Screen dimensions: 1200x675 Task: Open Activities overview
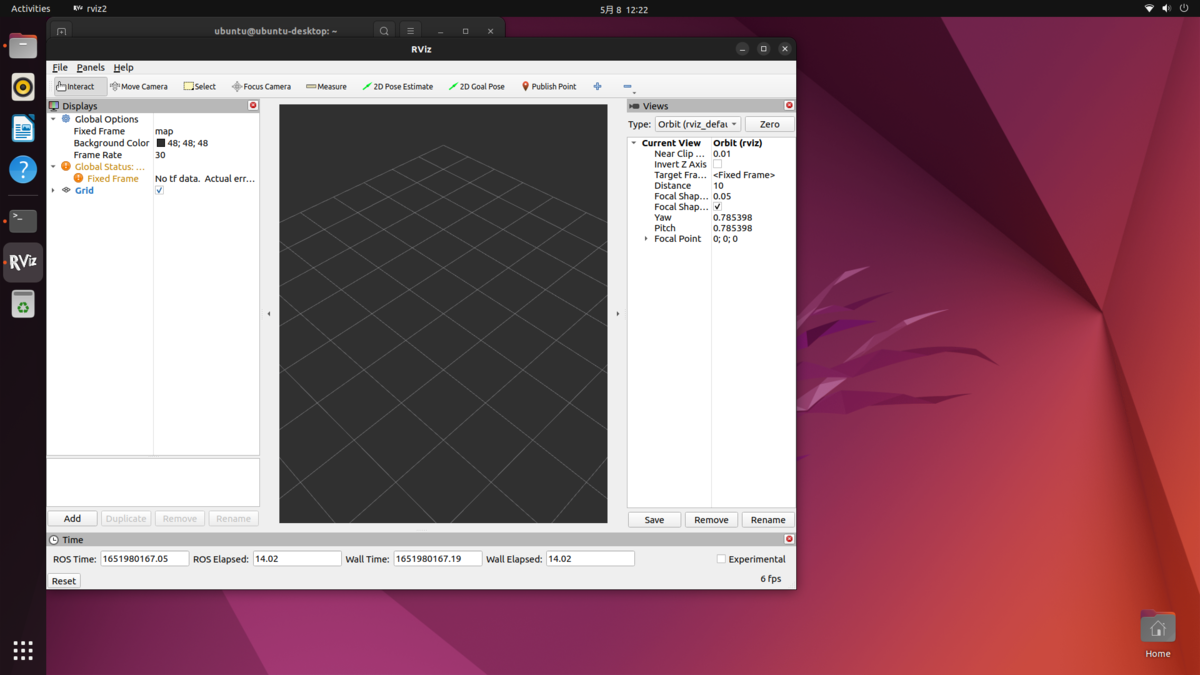point(30,9)
